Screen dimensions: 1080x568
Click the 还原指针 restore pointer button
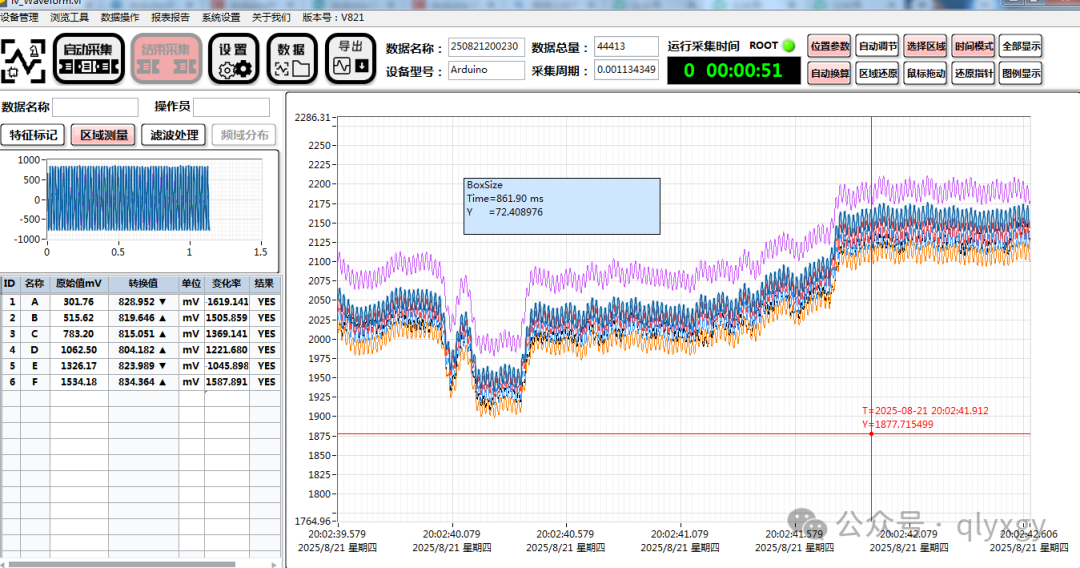[x=974, y=73]
